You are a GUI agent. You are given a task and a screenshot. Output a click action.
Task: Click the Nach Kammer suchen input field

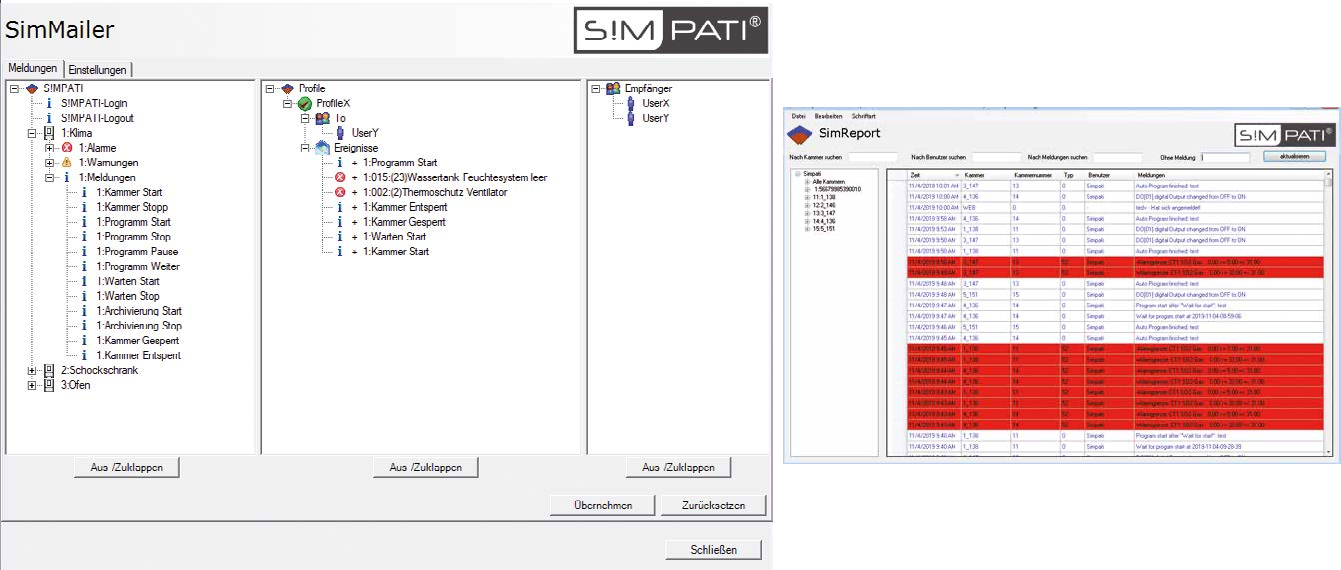tap(873, 157)
